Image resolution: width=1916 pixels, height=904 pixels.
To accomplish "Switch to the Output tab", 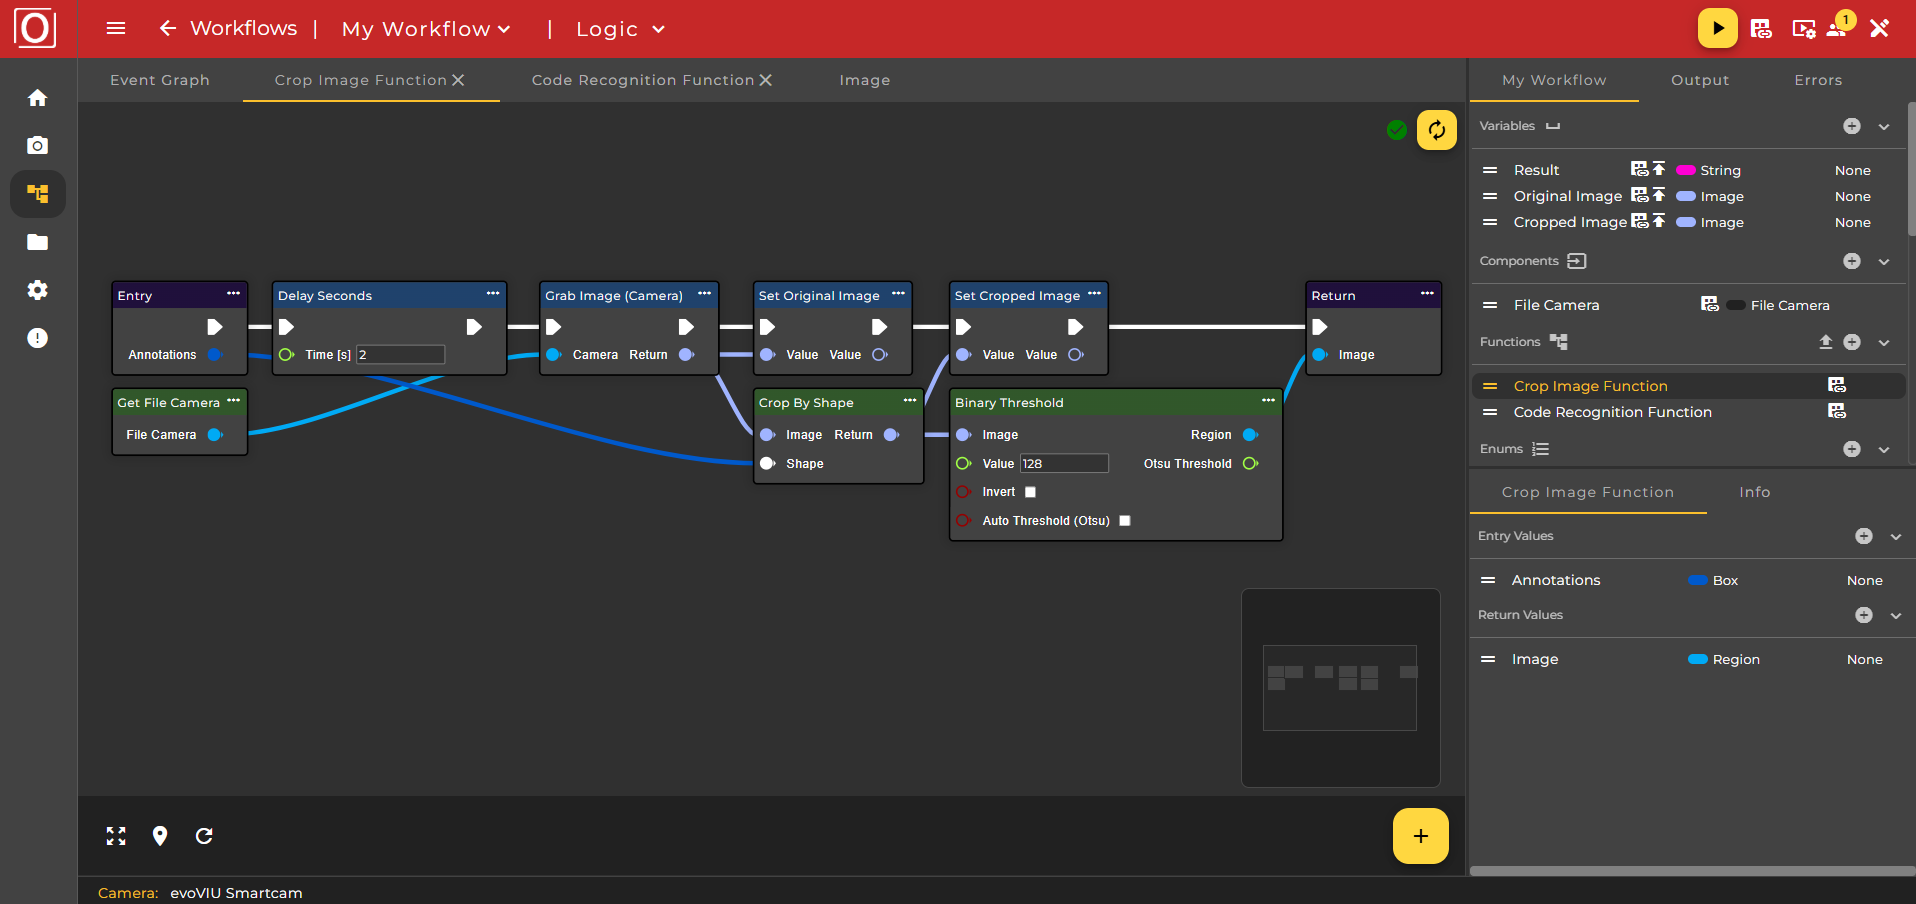I will [x=1699, y=80].
